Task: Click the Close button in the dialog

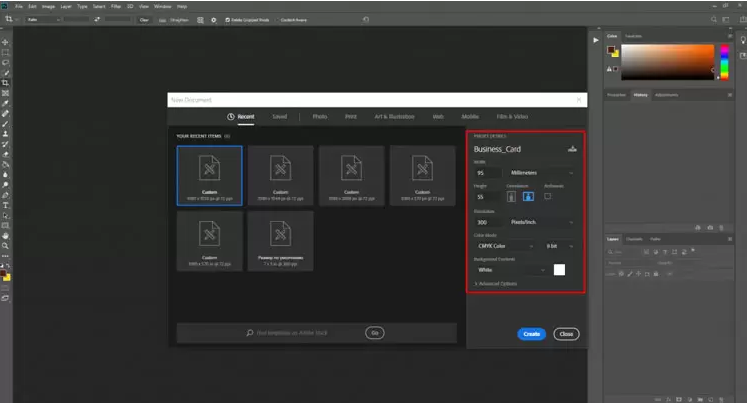Action: coord(566,334)
